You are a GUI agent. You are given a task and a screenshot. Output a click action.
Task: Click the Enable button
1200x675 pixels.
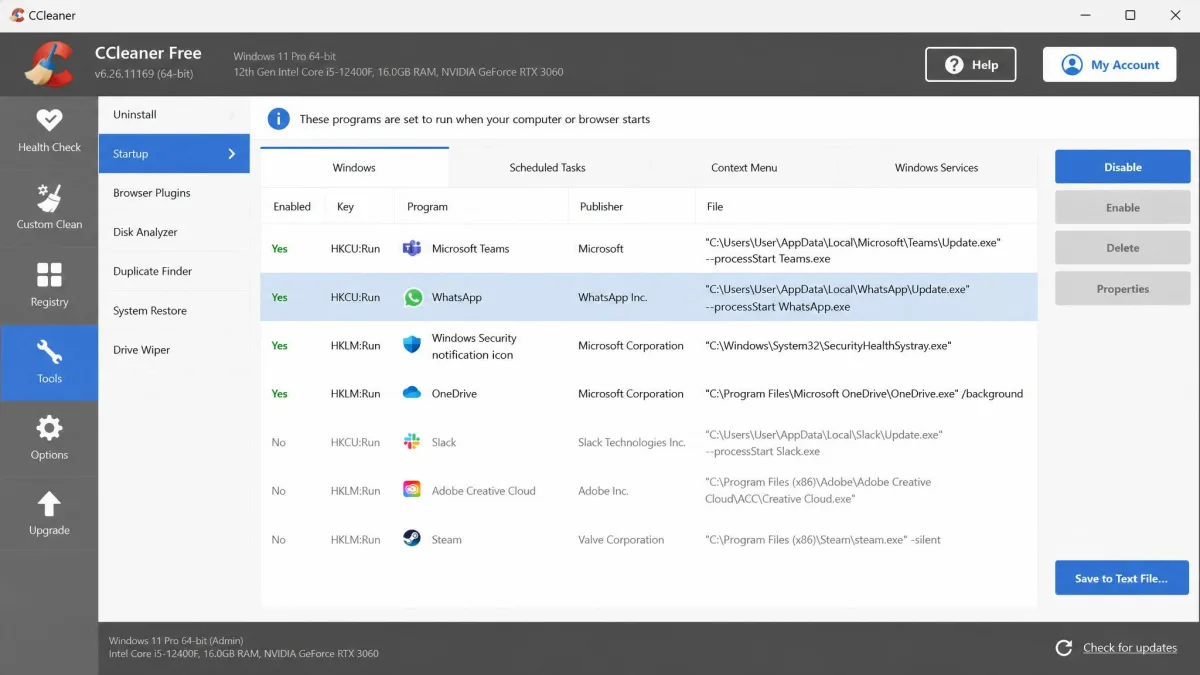click(1122, 208)
